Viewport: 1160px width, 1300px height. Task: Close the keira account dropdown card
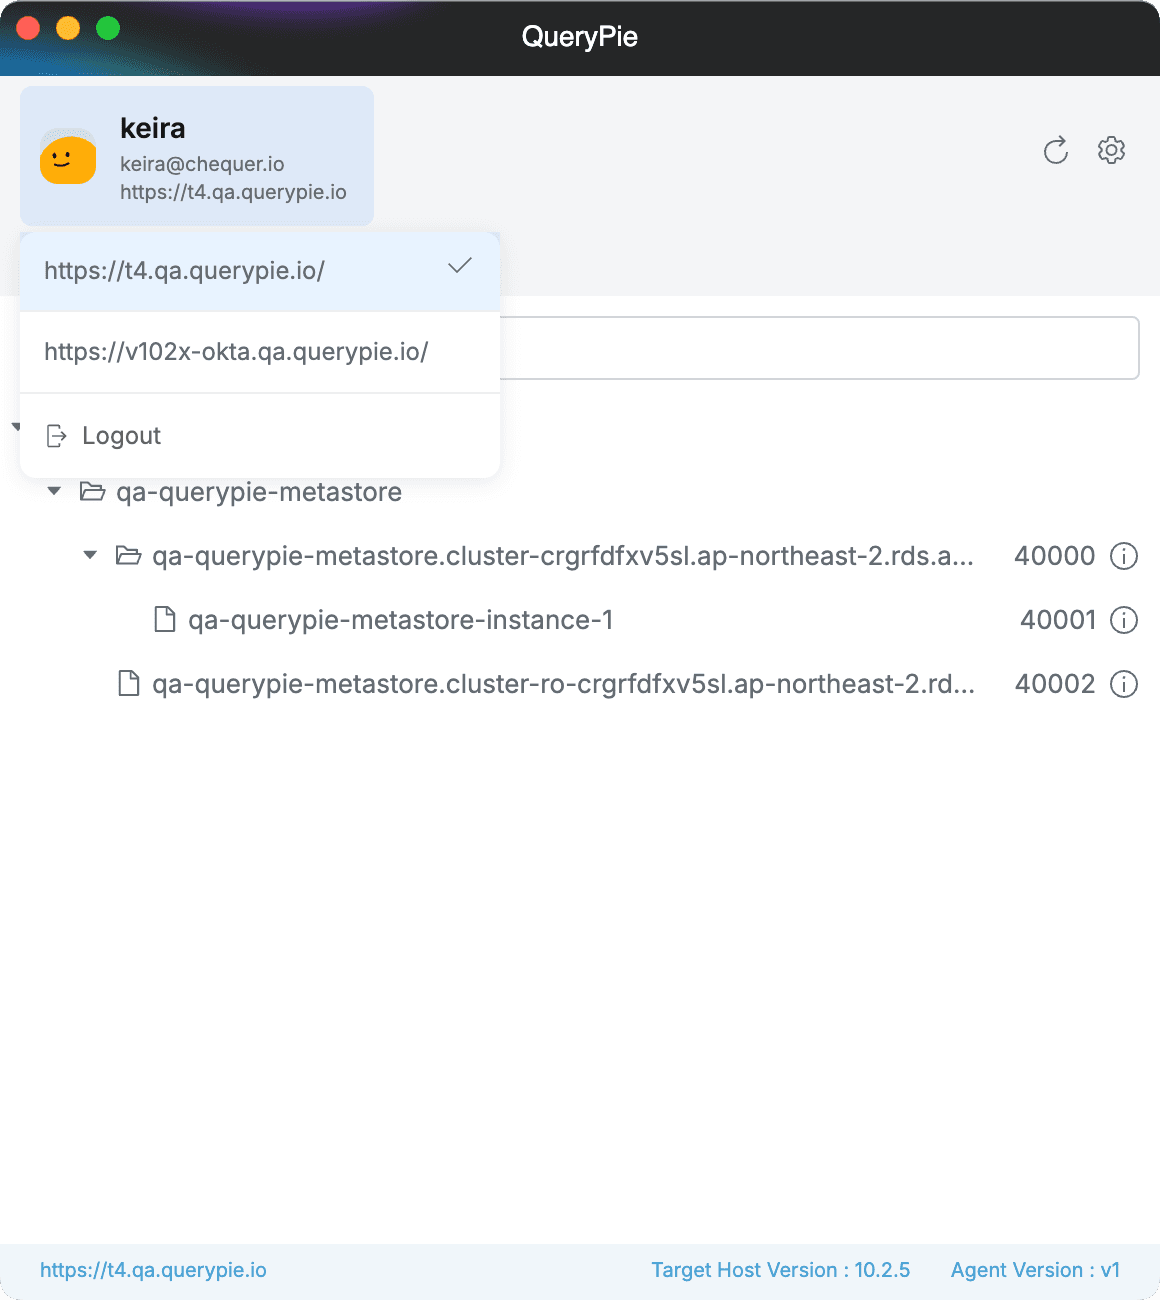point(197,156)
